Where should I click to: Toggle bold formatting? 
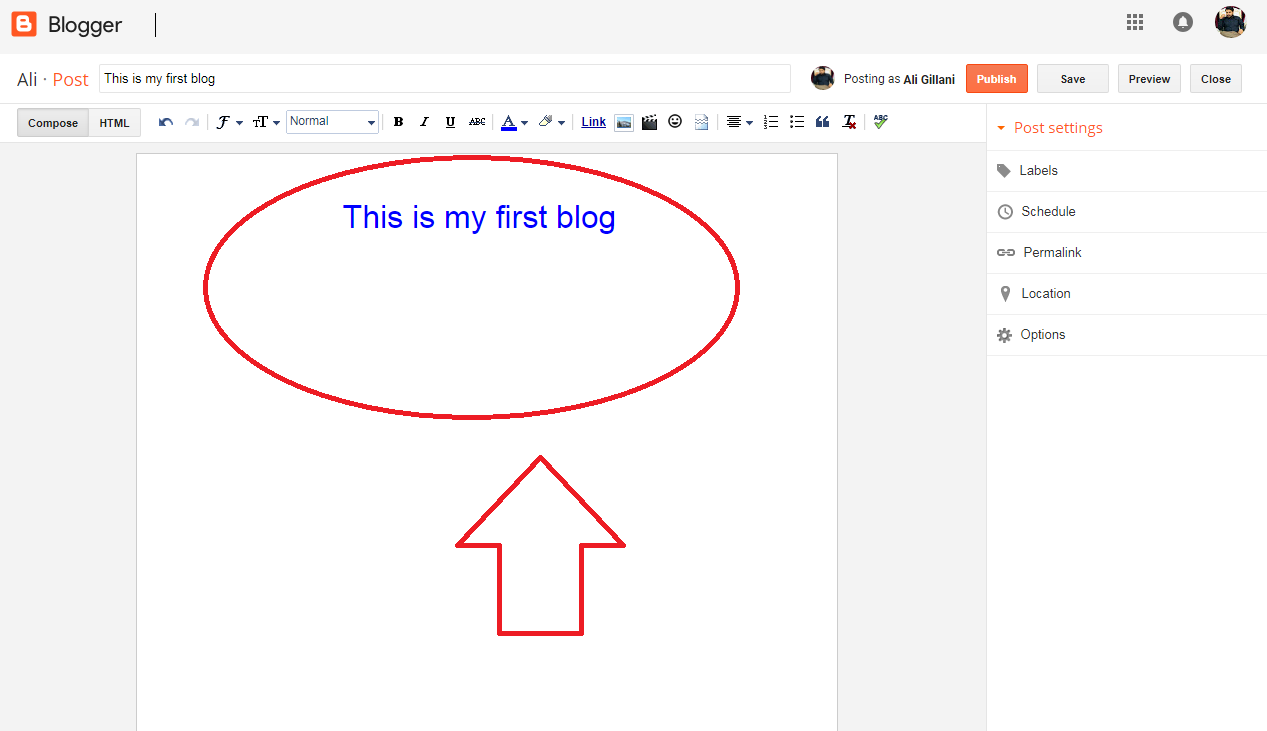pos(398,121)
